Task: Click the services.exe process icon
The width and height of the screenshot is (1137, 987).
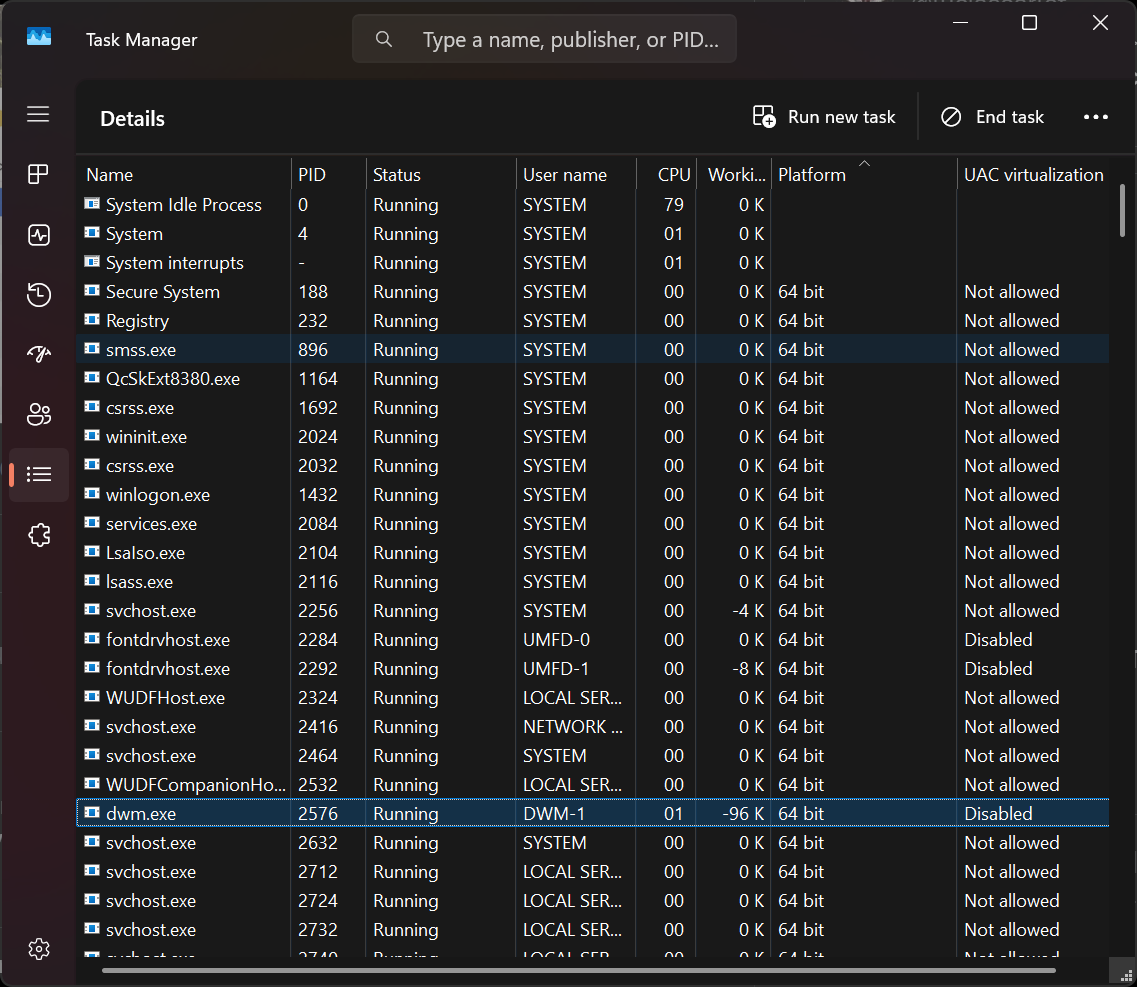Action: [x=92, y=523]
